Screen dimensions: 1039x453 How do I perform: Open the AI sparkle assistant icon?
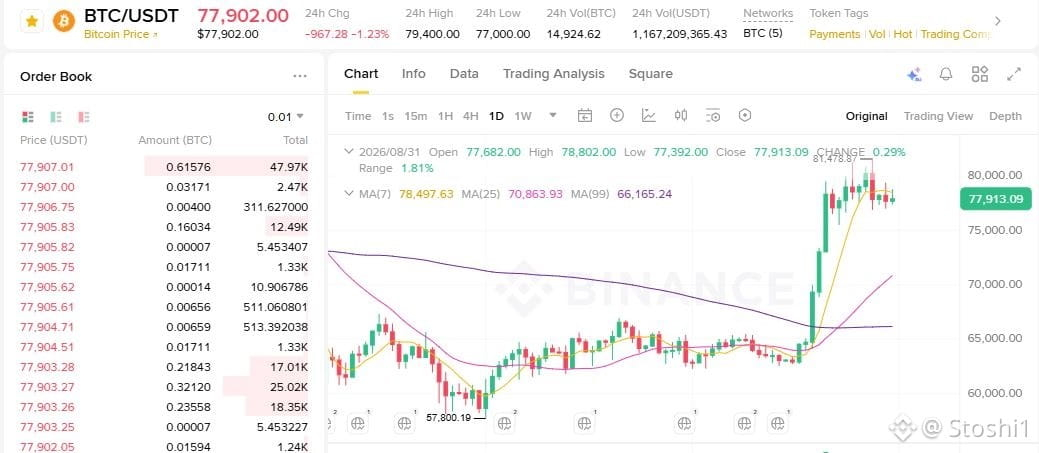tap(914, 75)
